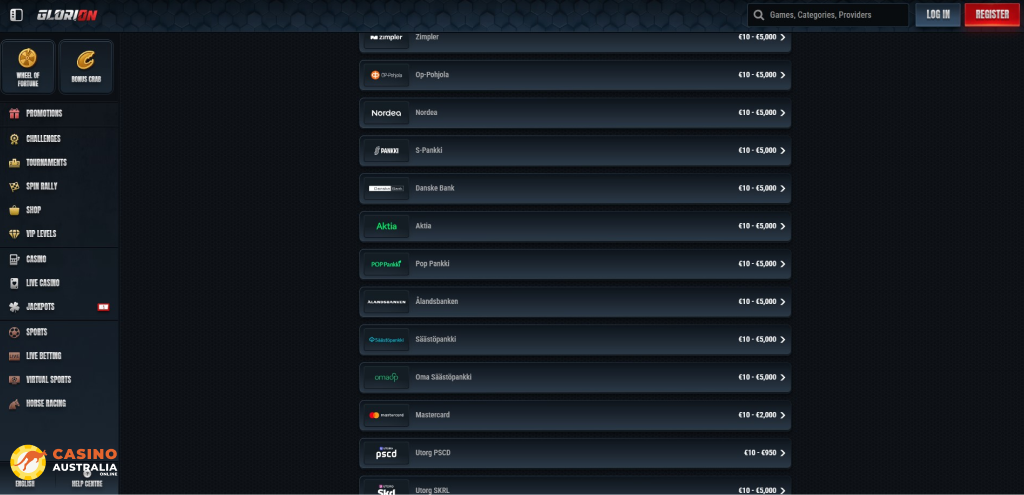
Task: Select the Utorg SKRL payment name
Action: [432, 490]
